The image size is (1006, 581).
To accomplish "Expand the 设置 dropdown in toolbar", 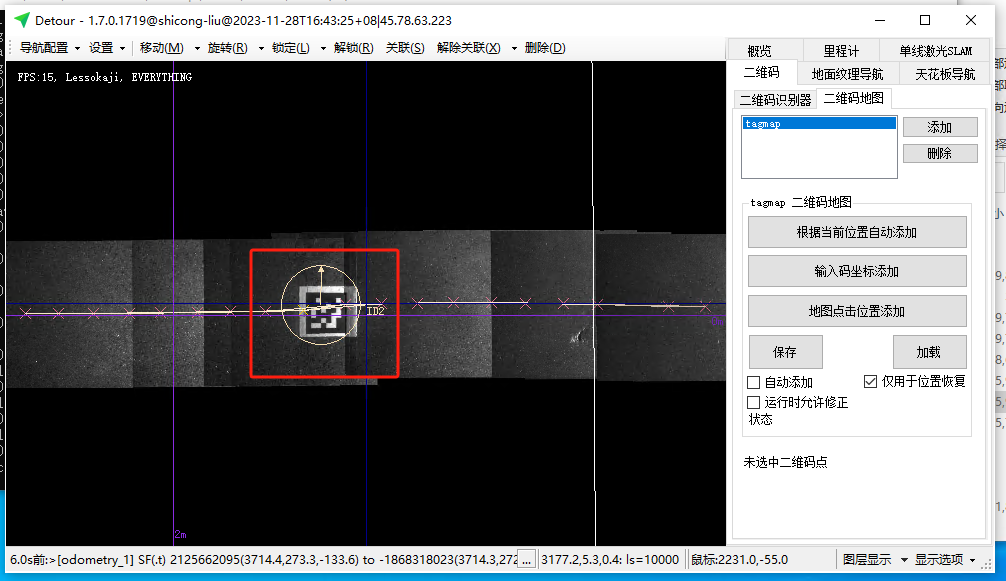I will [107, 48].
